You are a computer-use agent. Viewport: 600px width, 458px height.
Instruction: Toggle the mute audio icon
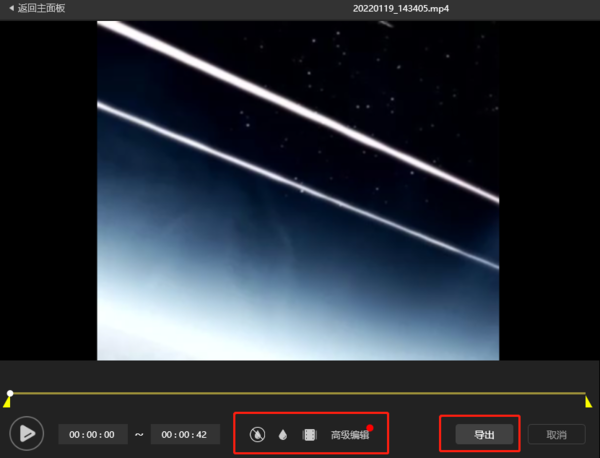pyautogui.click(x=257, y=435)
